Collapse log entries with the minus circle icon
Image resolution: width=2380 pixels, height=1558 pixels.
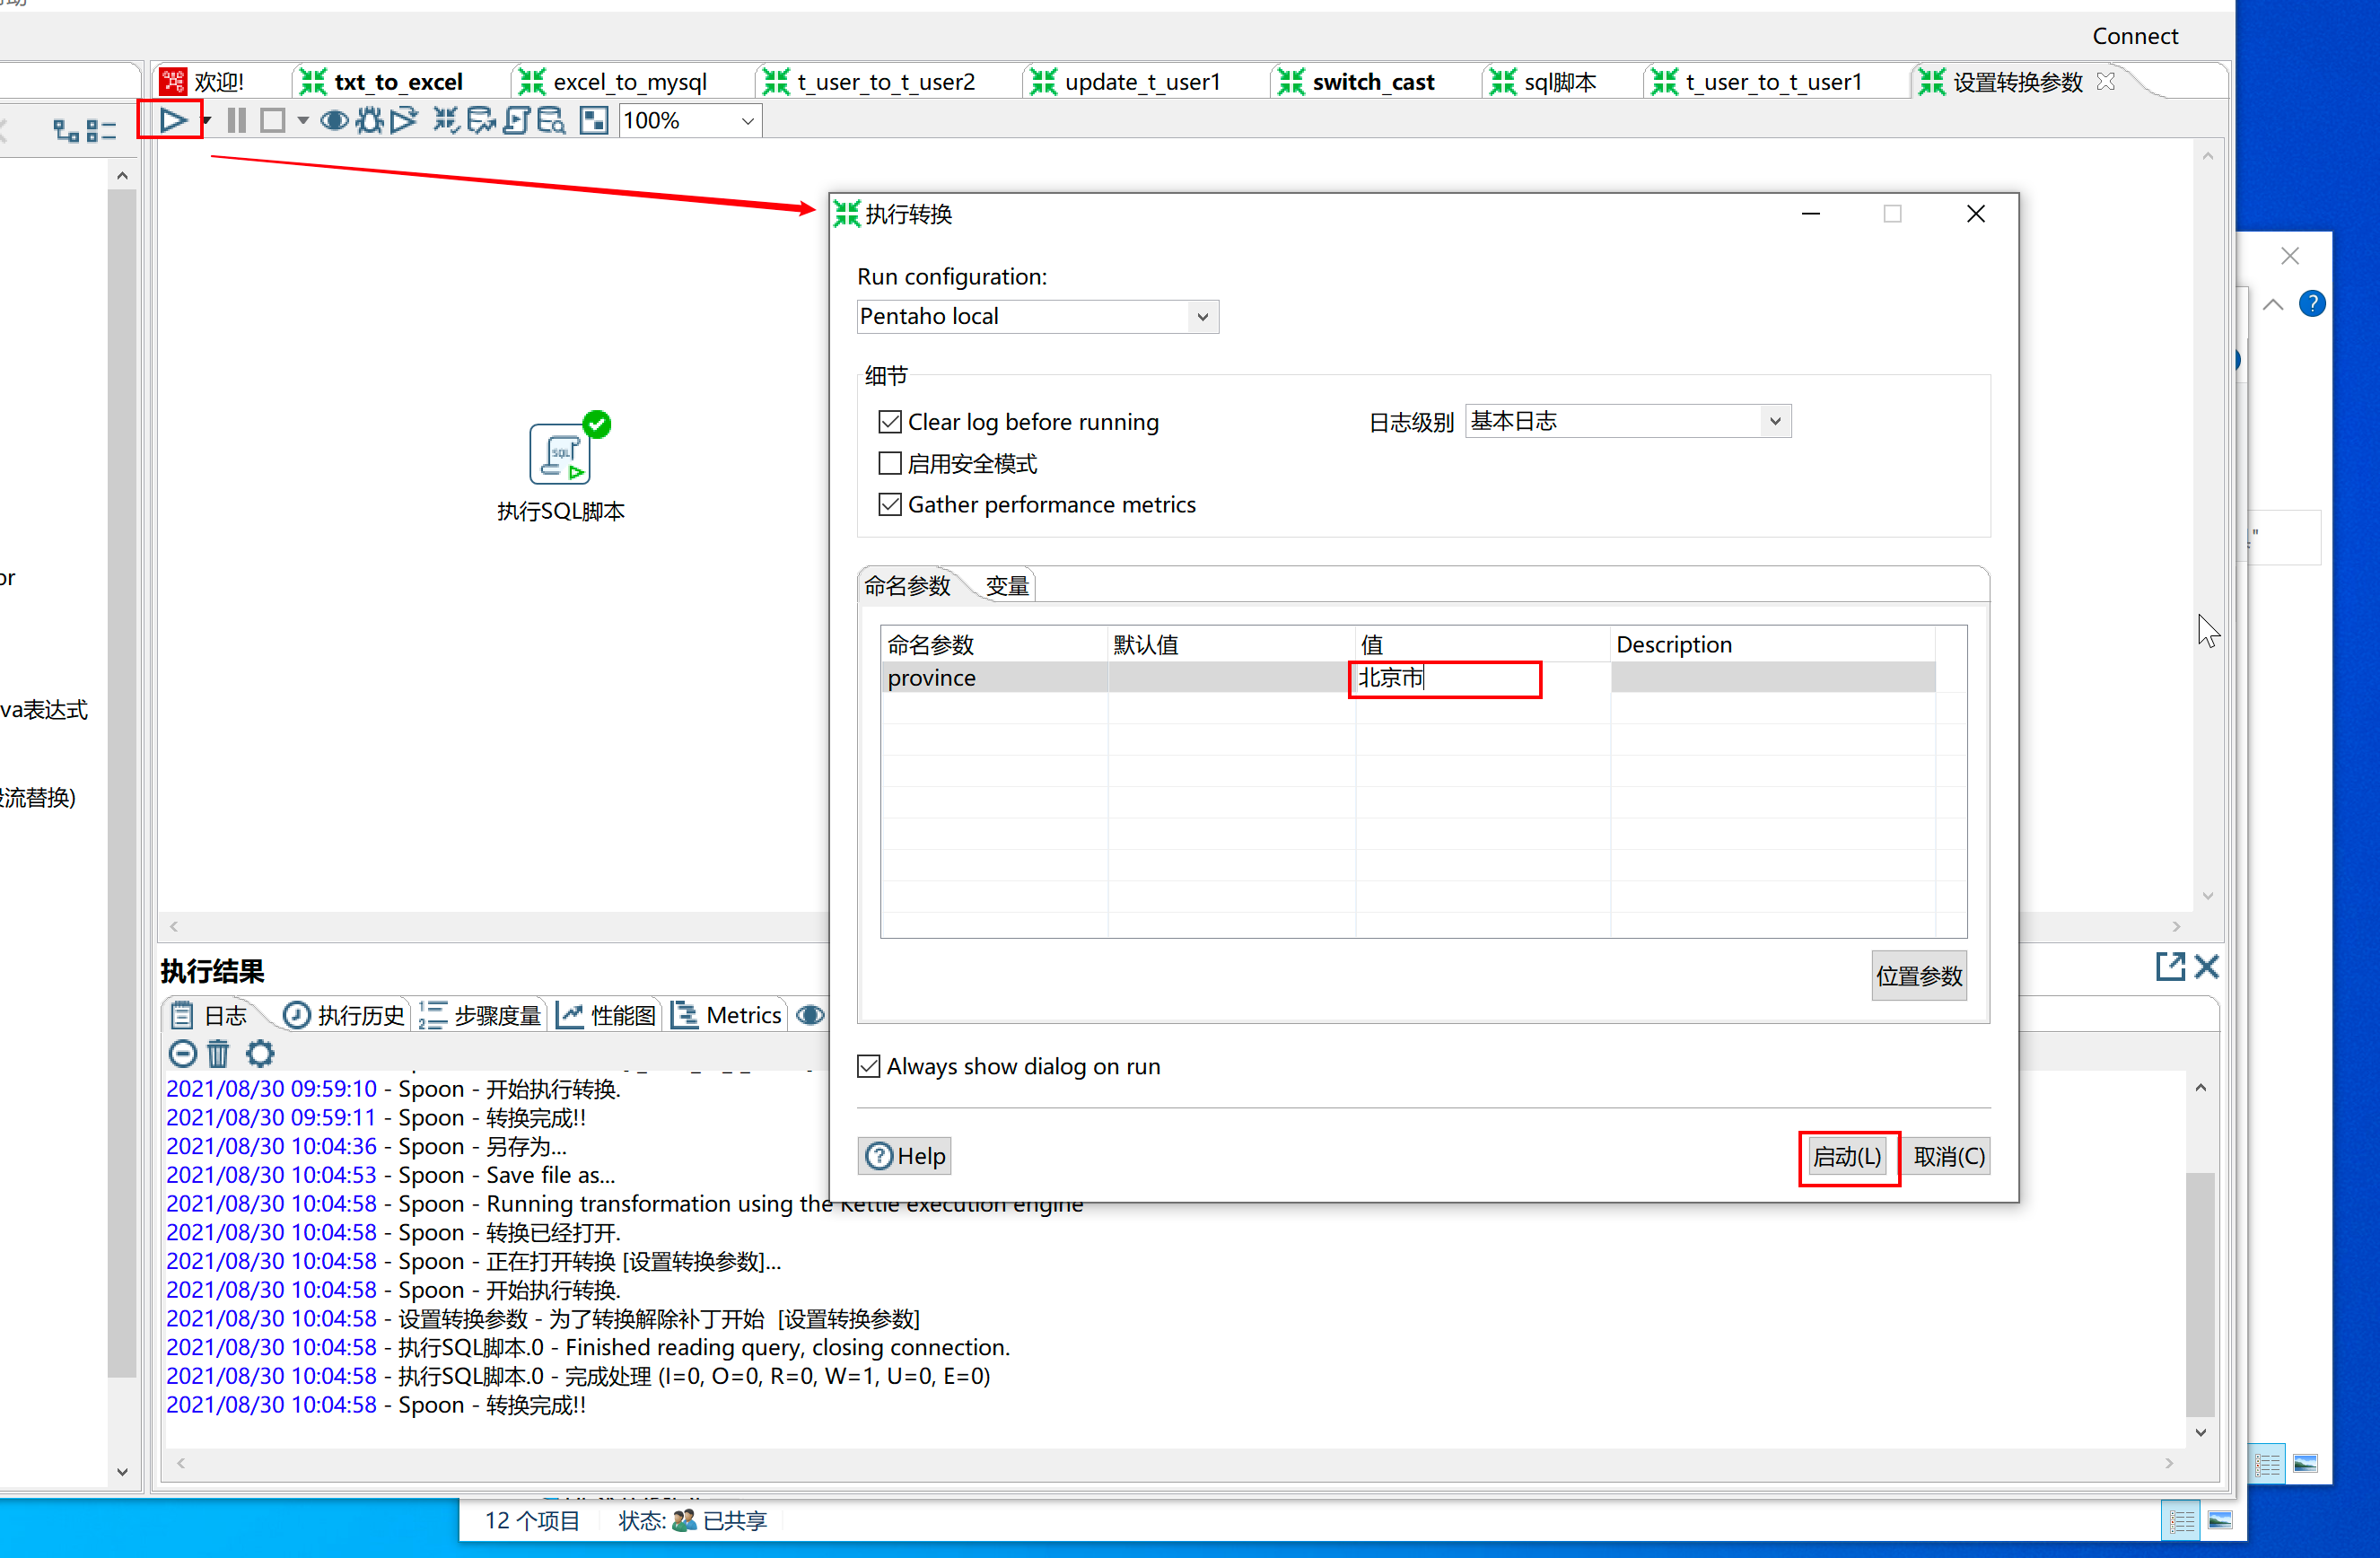click(182, 1052)
